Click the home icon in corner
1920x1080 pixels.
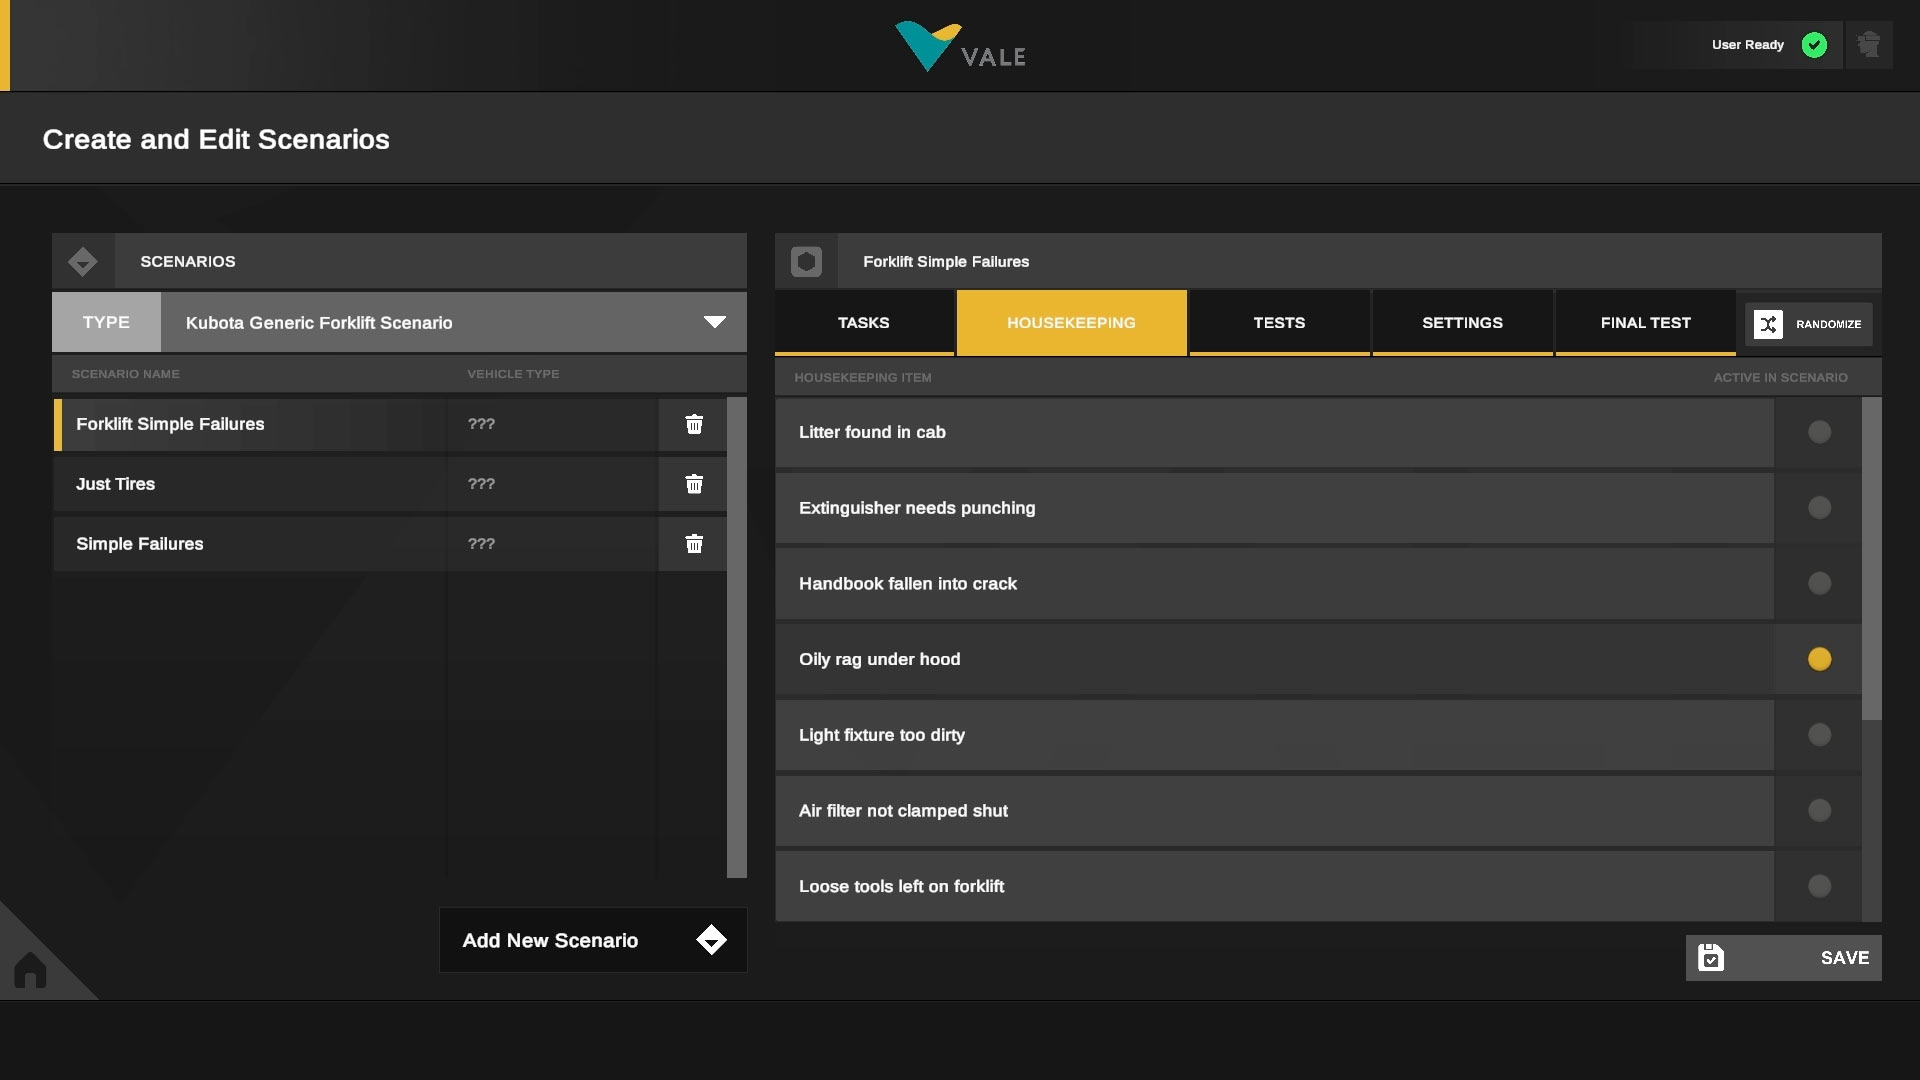(30, 969)
